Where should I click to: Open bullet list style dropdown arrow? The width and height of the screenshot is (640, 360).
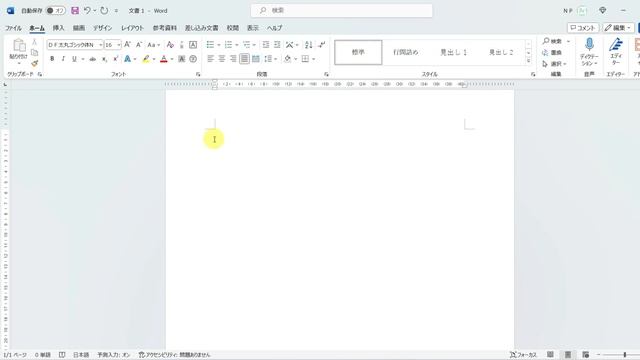tap(219, 45)
